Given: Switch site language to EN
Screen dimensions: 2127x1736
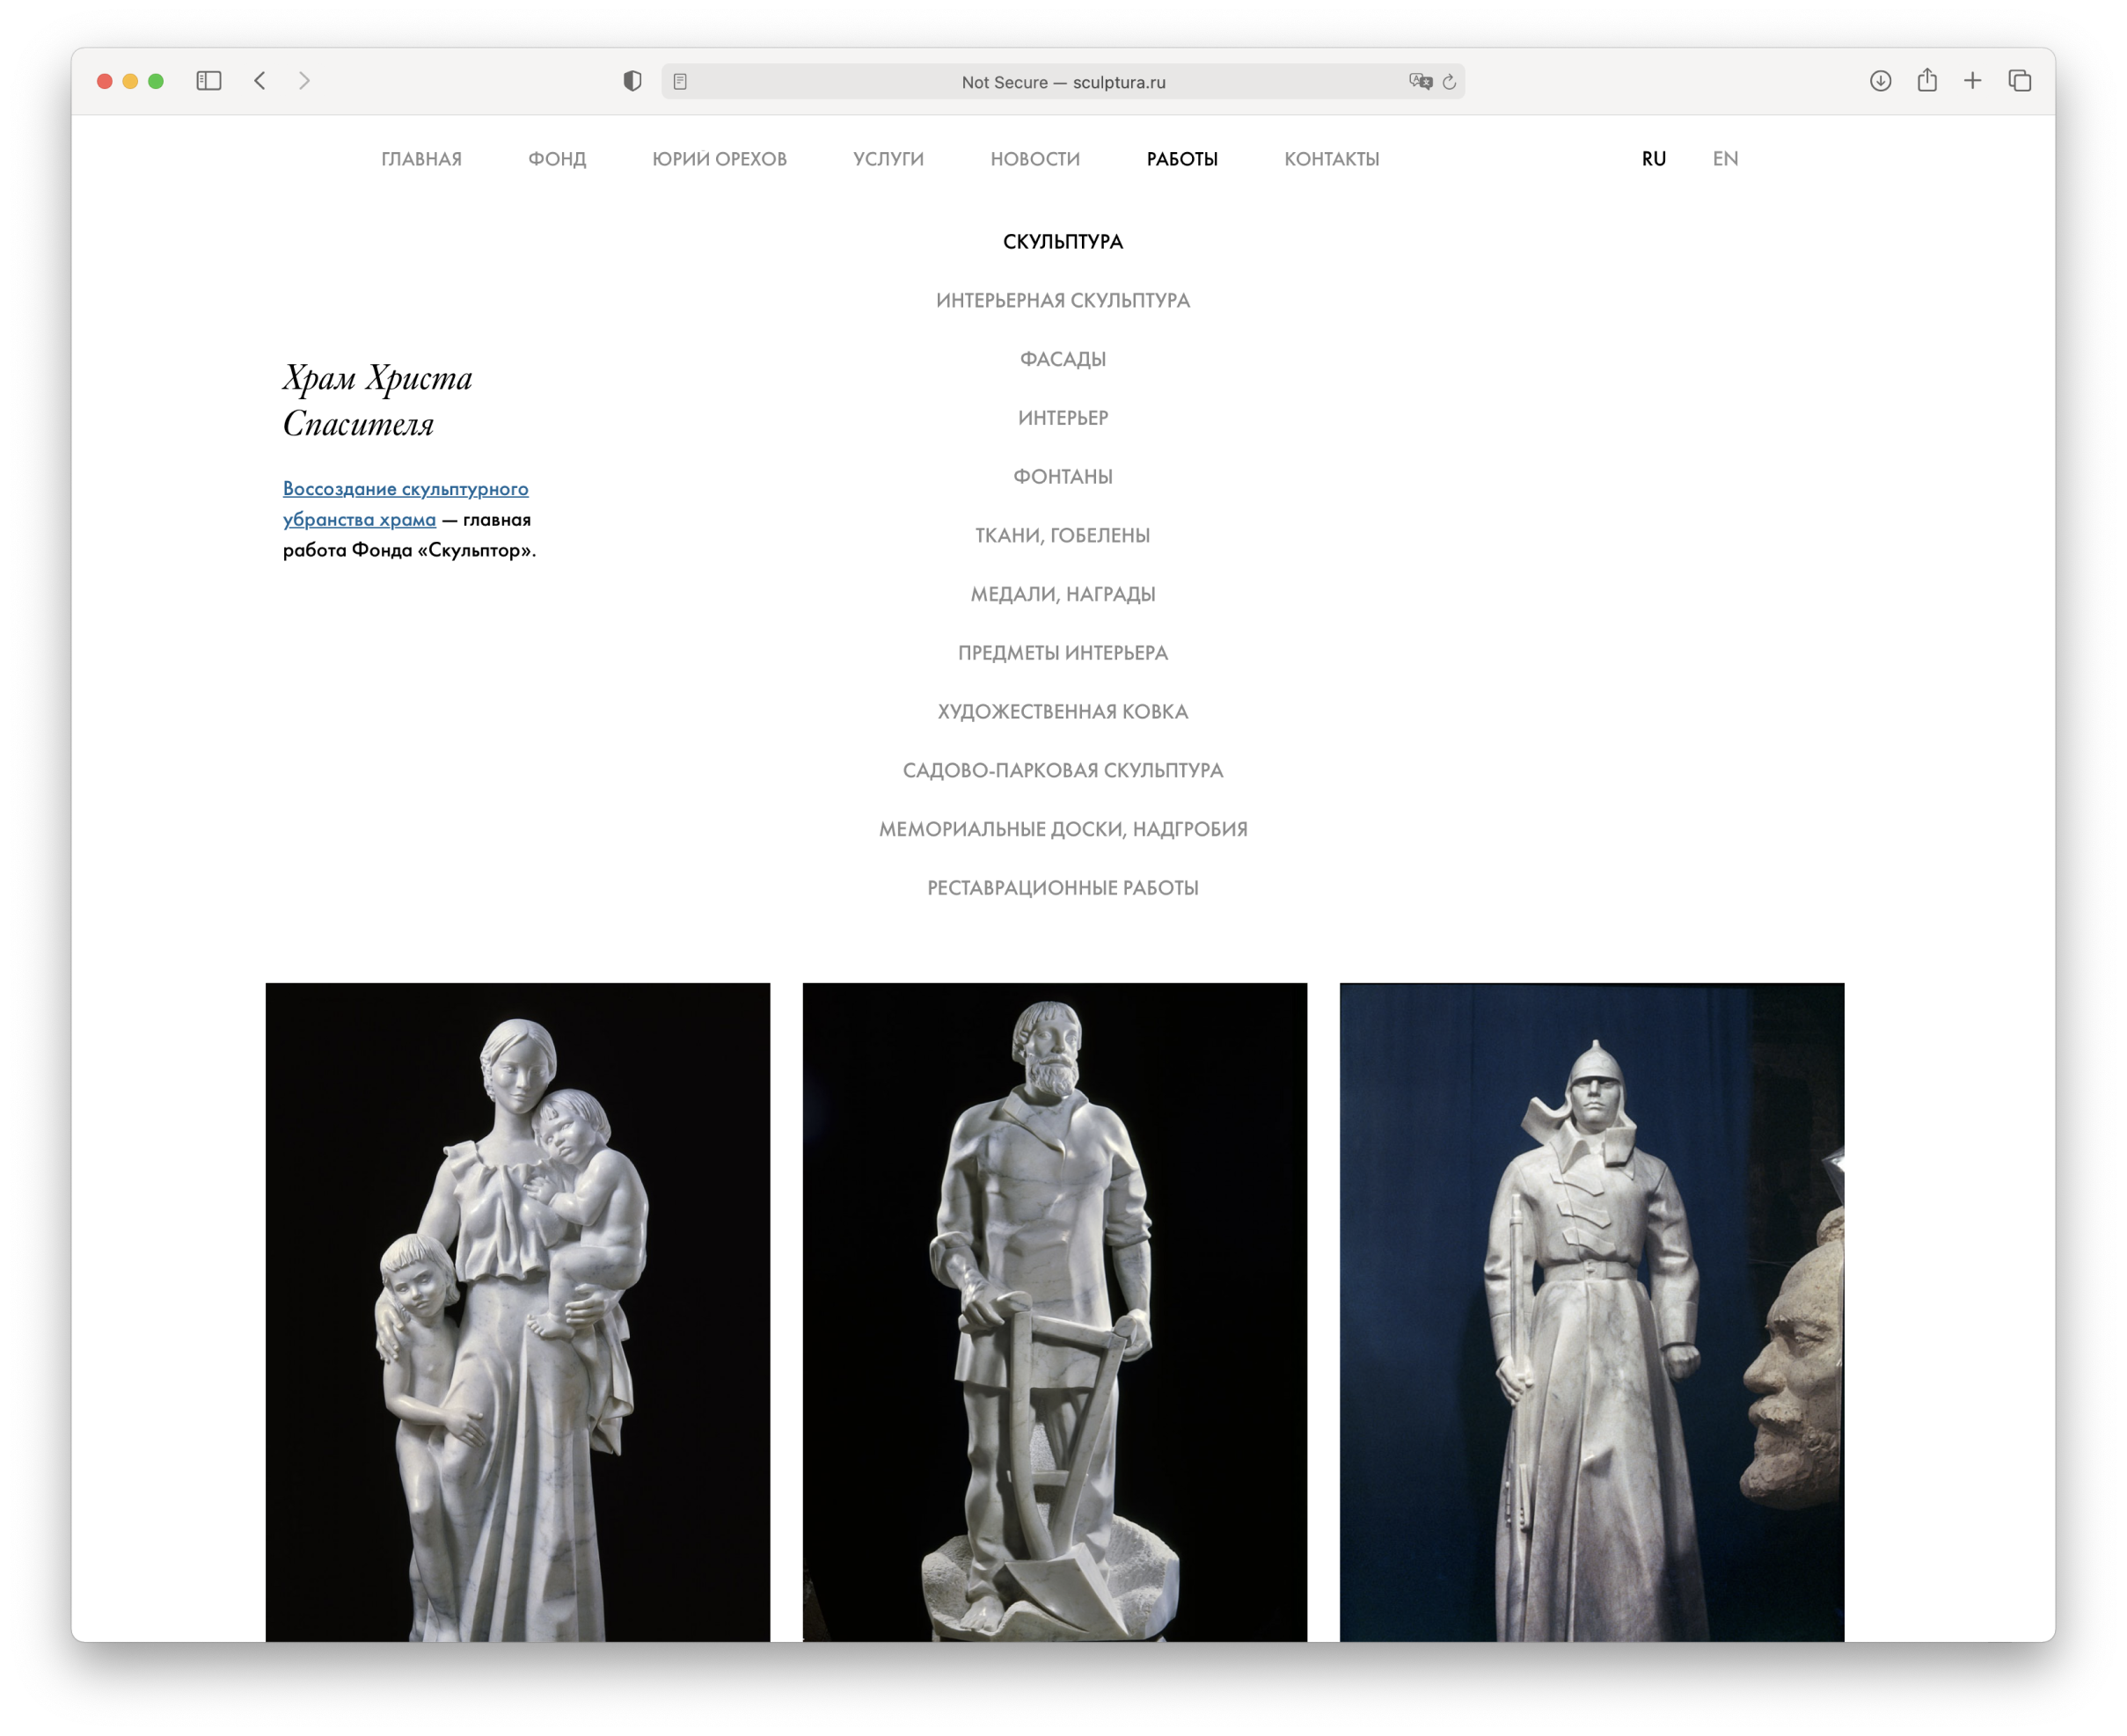Looking at the screenshot, I should pyautogui.click(x=1725, y=159).
